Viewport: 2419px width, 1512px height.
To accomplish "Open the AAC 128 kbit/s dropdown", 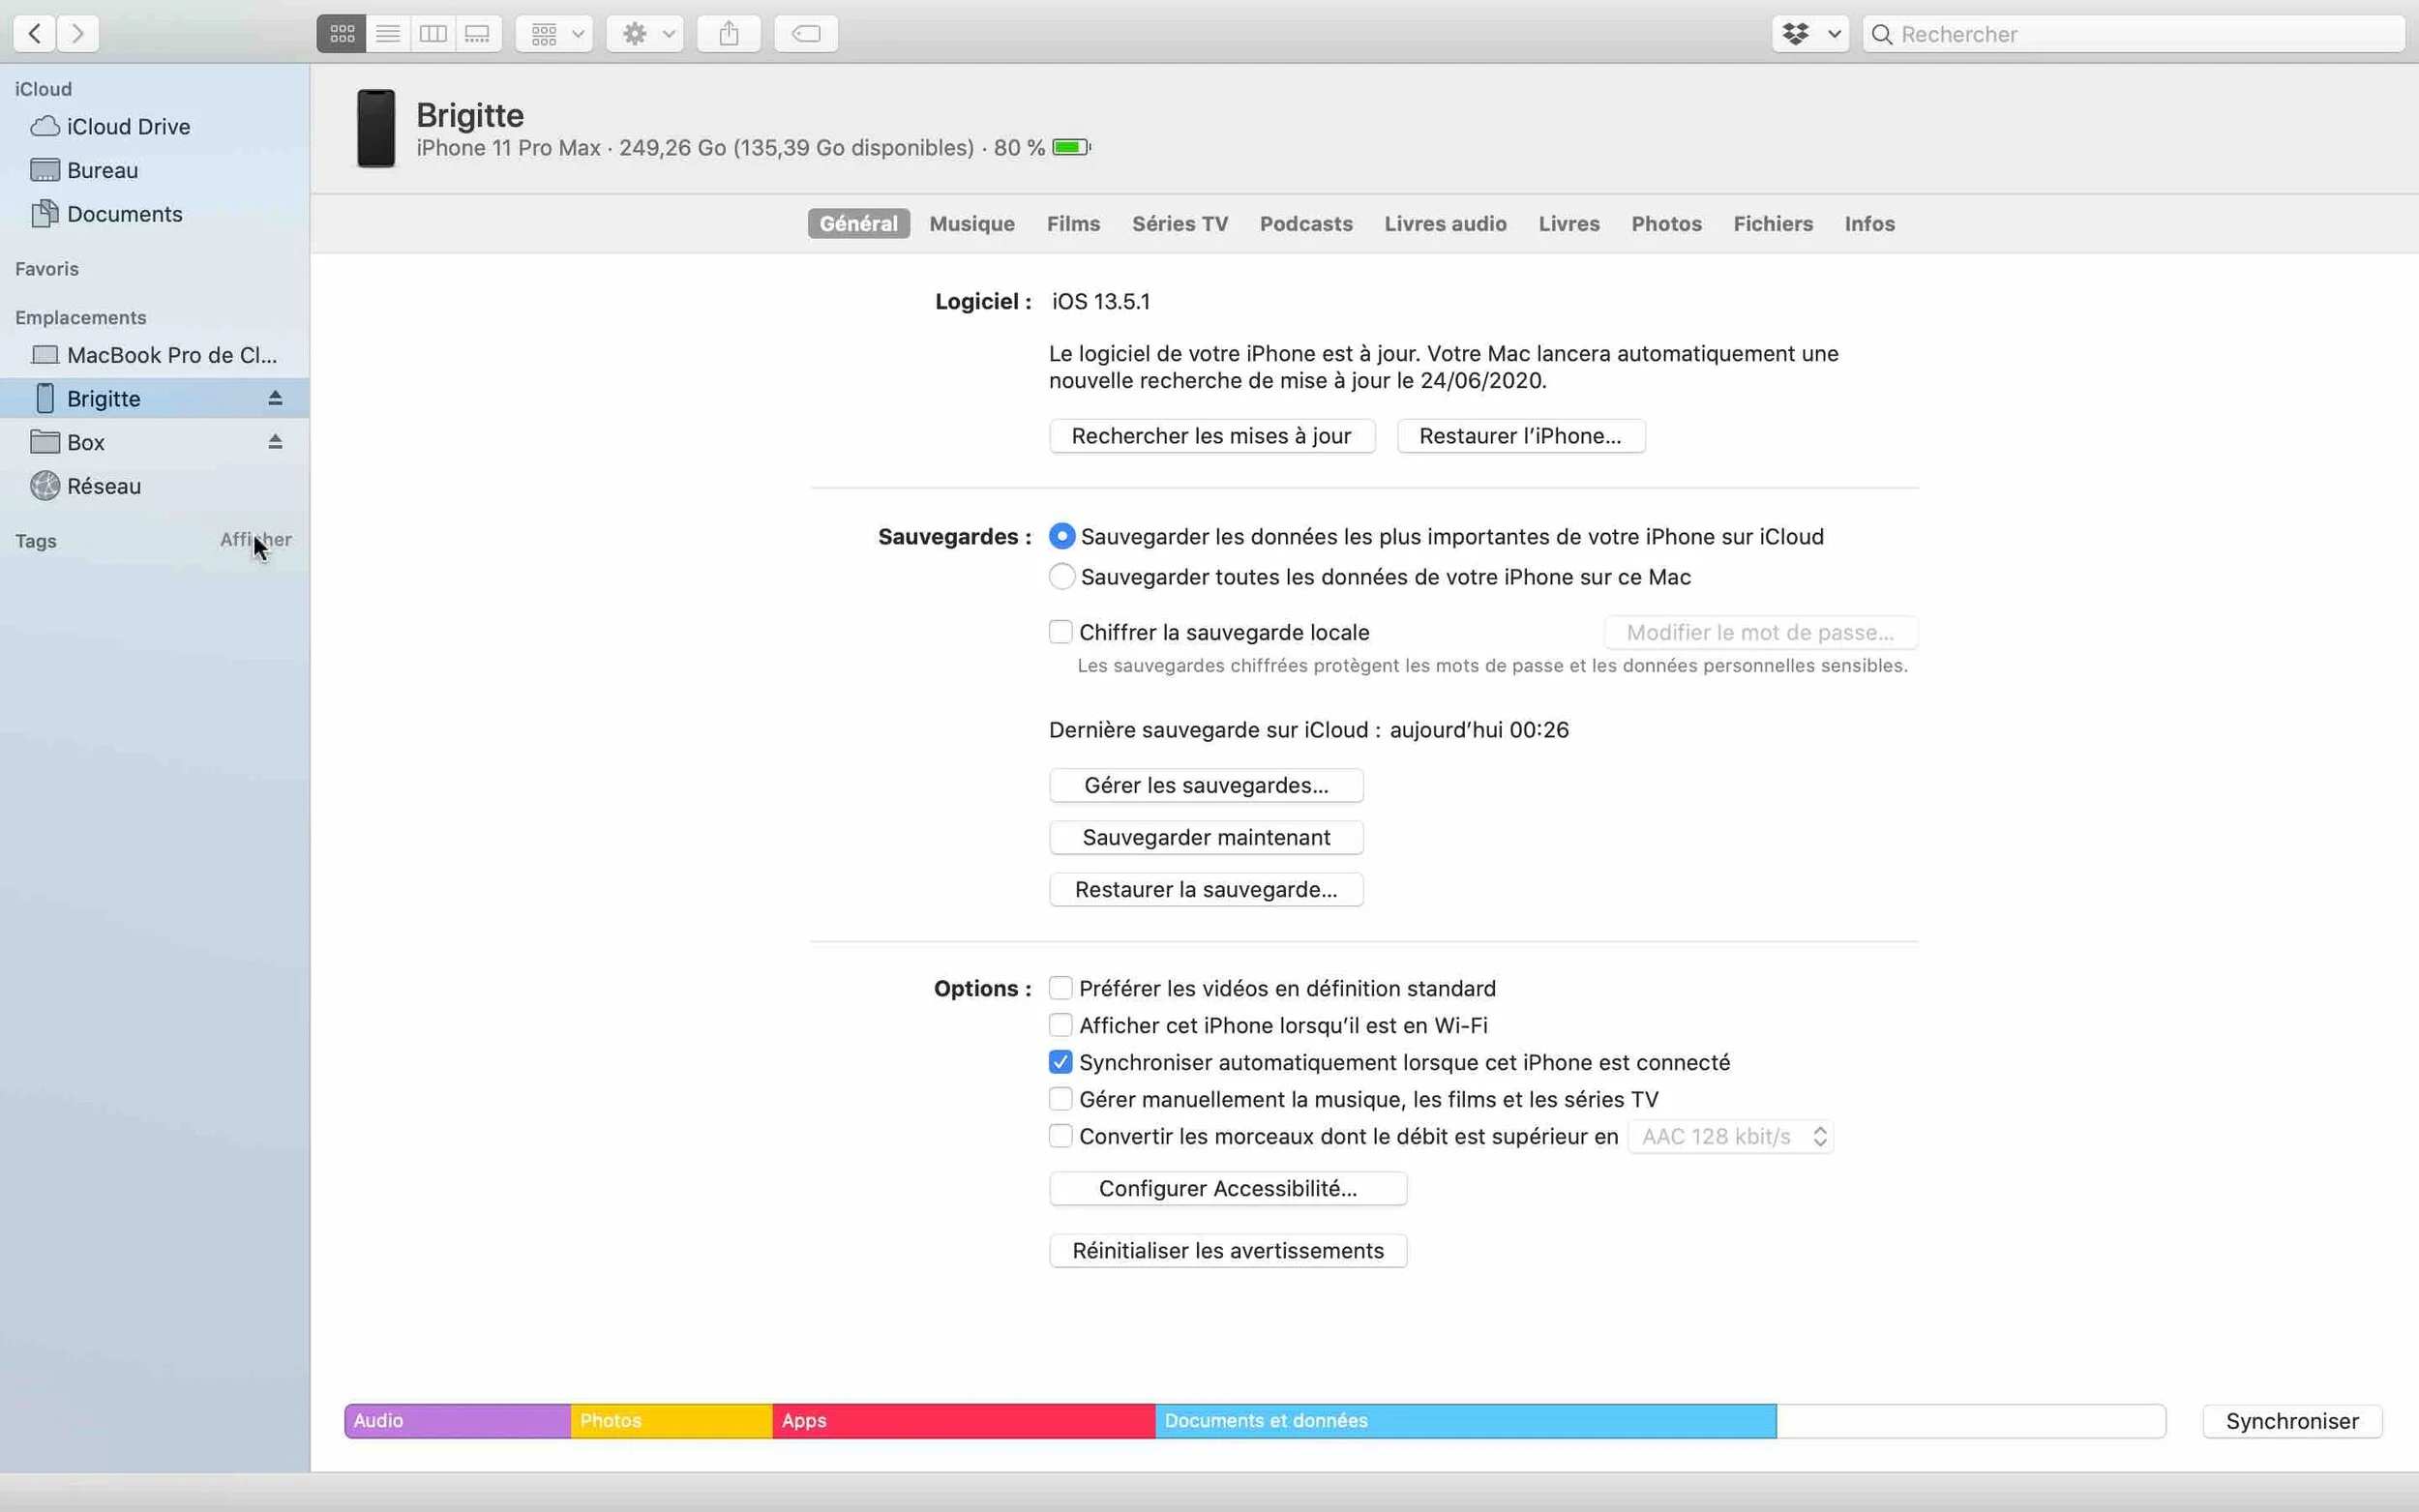I will click(1729, 1136).
